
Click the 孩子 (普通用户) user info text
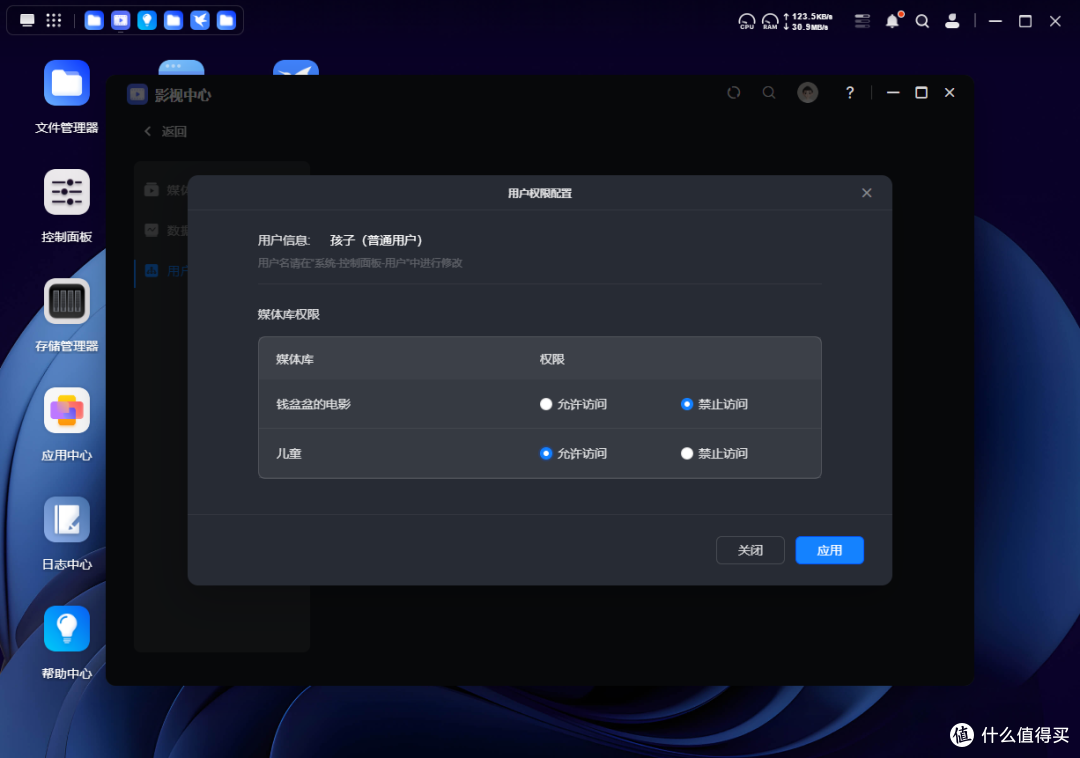coord(376,240)
